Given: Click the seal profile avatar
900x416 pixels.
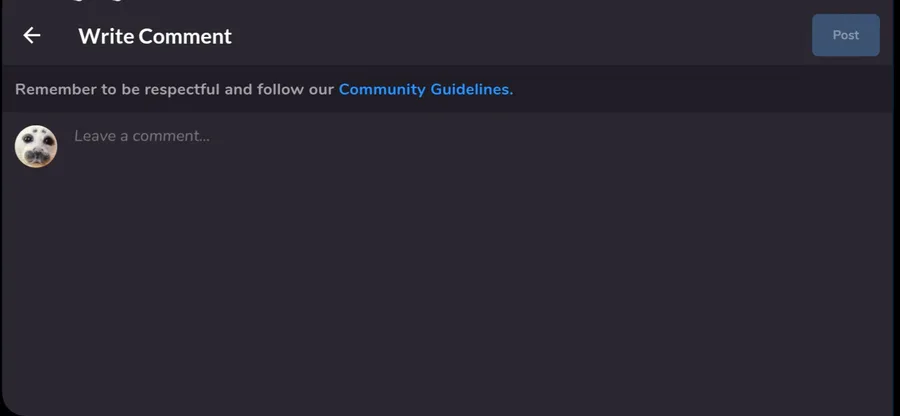Looking at the screenshot, I should click(x=36, y=146).
